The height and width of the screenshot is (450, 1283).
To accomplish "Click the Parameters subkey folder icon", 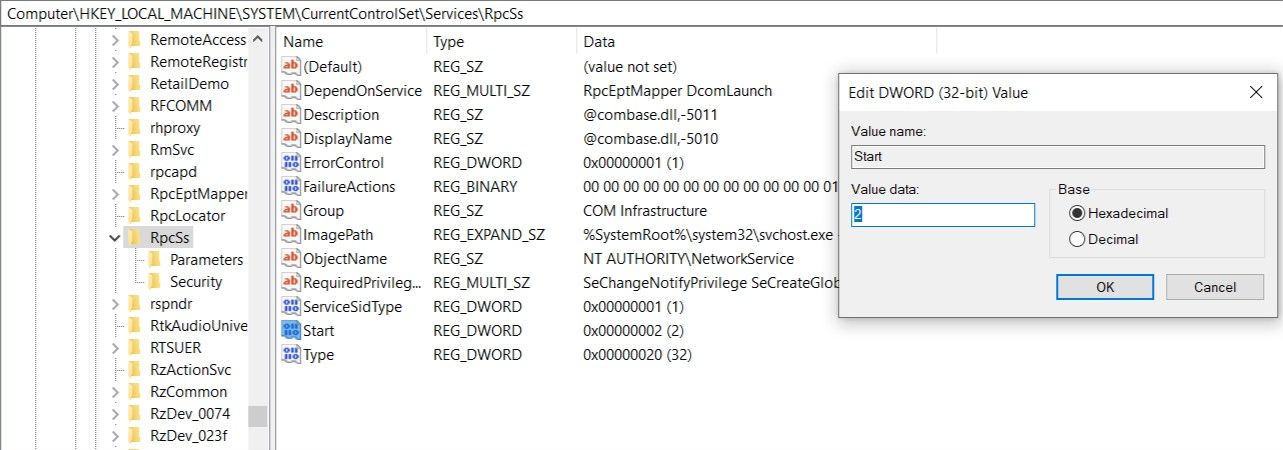I will 155,260.
